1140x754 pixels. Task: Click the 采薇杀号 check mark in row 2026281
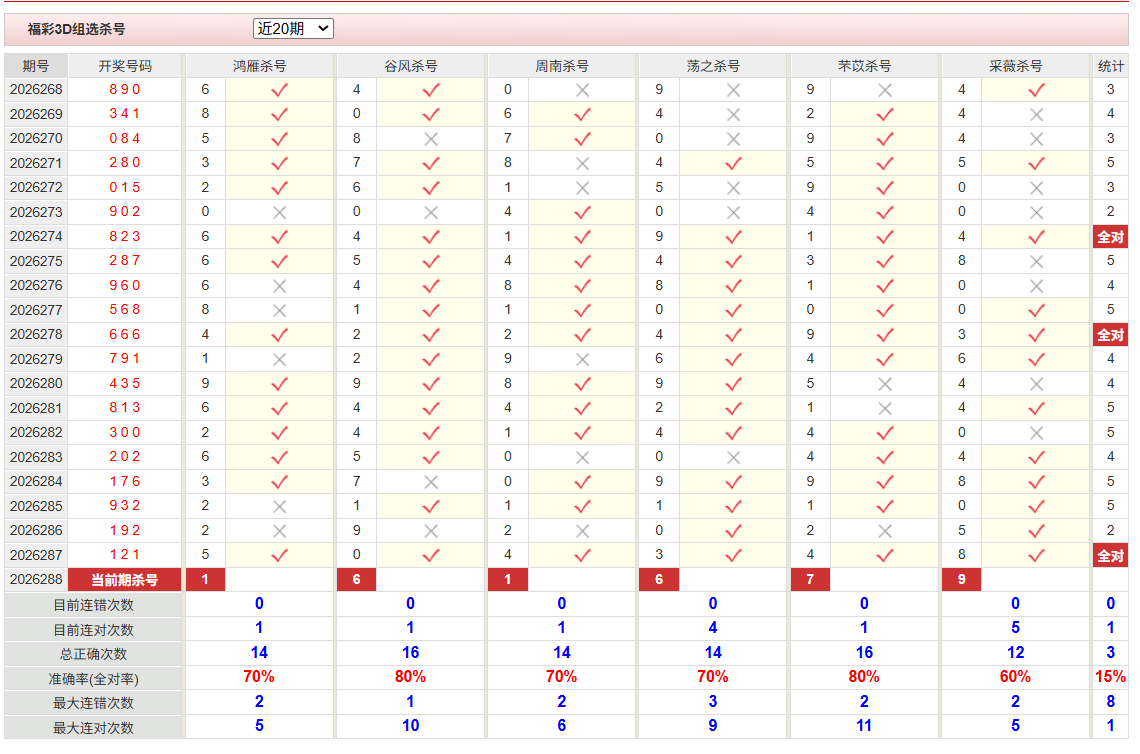[1036, 408]
